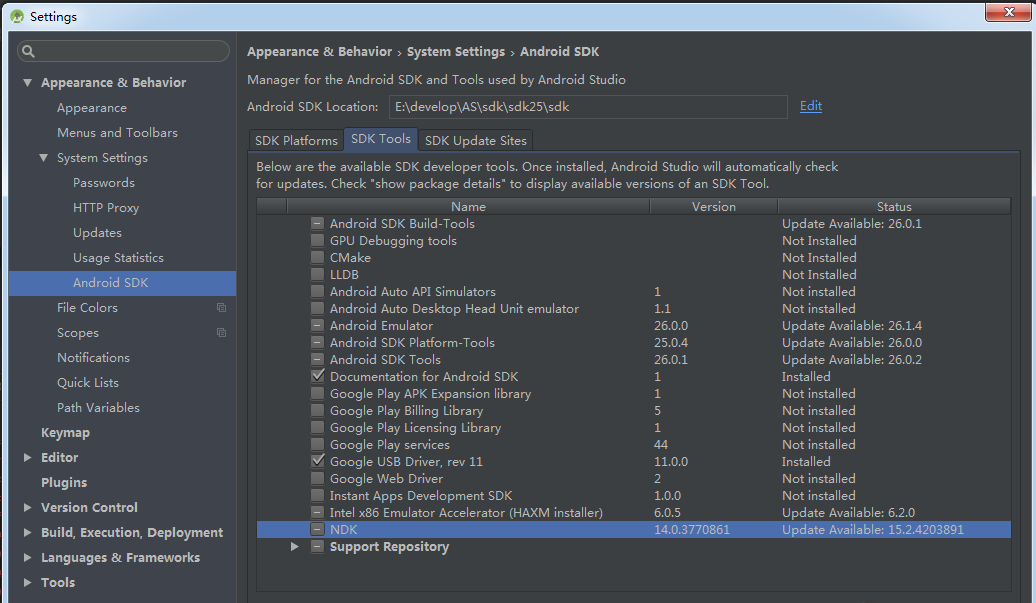Screen dimensions: 1036x603
Task: Open the SDK Update Sites tab
Action: tap(476, 141)
